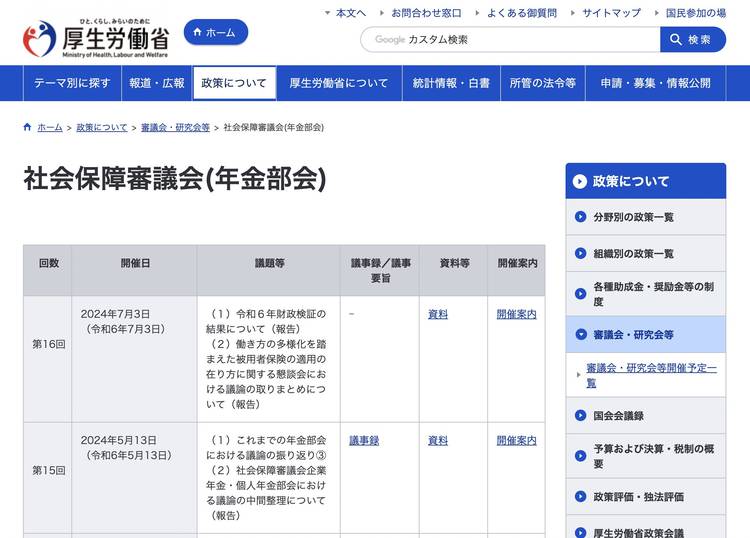This screenshot has width=750, height=538.
Task: Click arrow icon beside 分野別の政策一覧
Action: [x=581, y=217]
